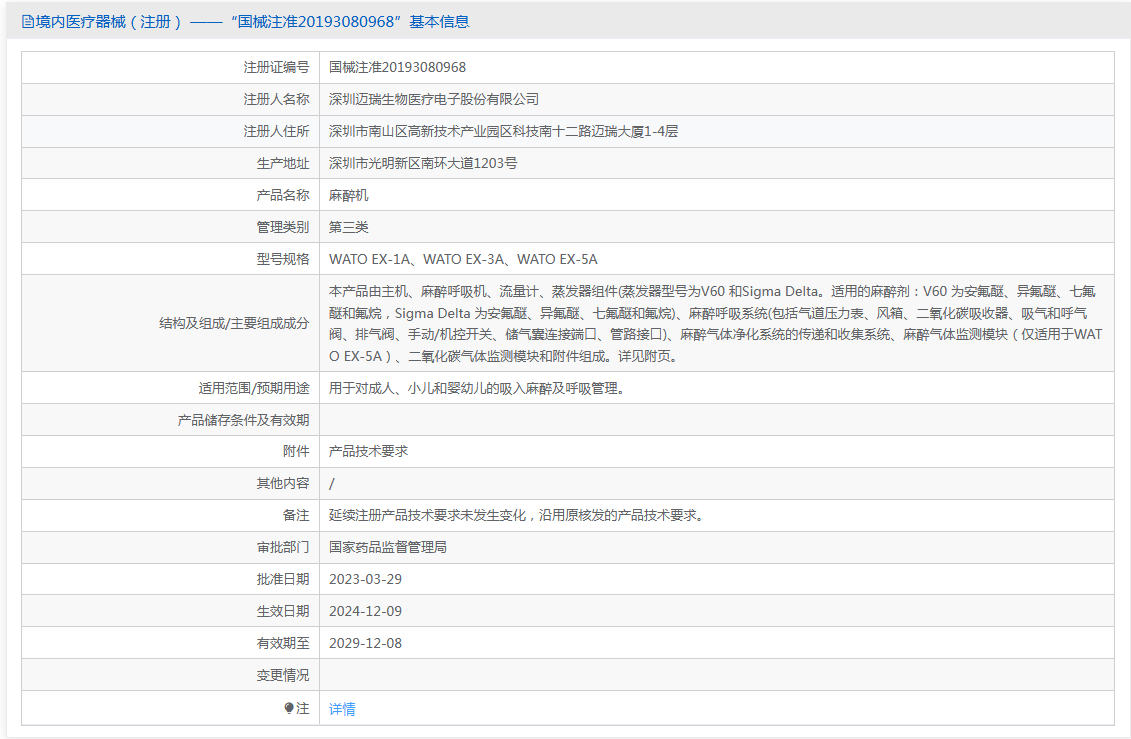Select the product name 麻醉机
Image resolution: width=1131 pixels, height=739 pixels.
pos(348,195)
